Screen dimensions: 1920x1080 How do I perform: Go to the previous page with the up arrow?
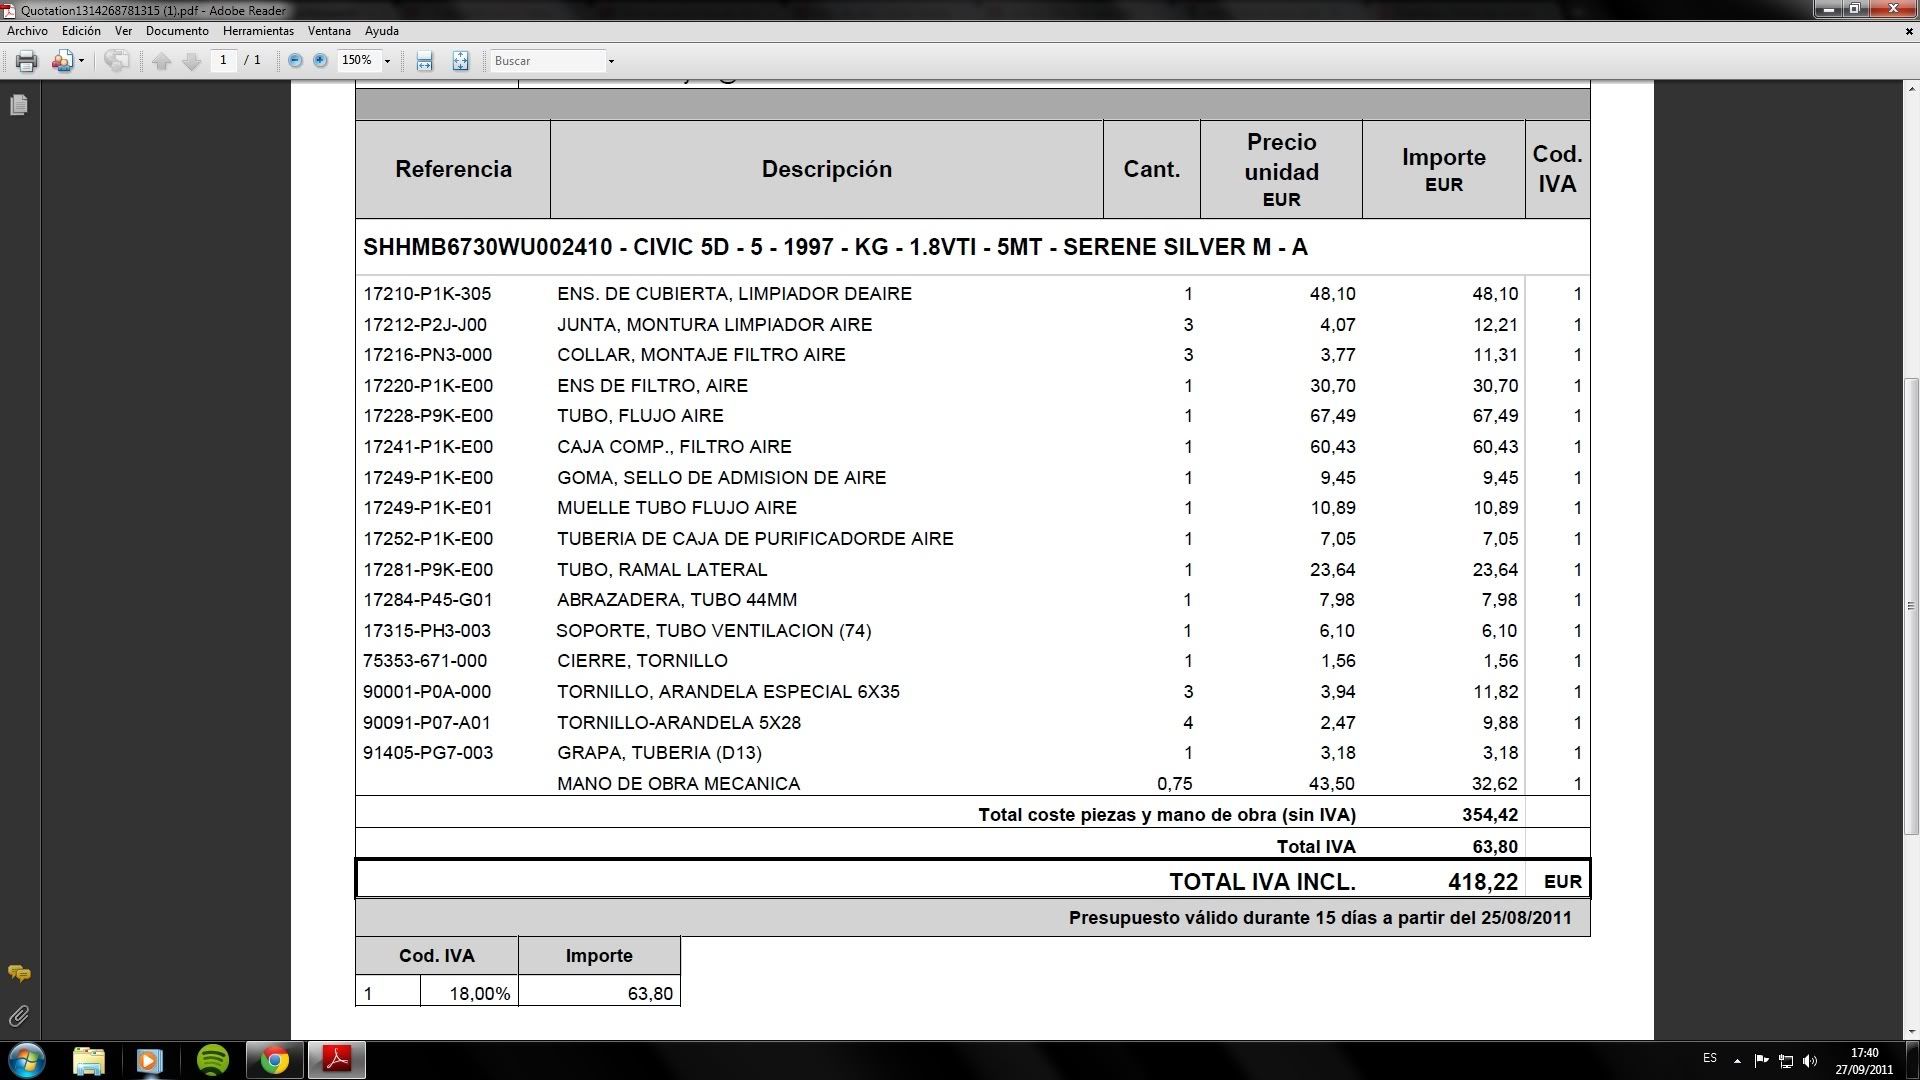[x=162, y=61]
